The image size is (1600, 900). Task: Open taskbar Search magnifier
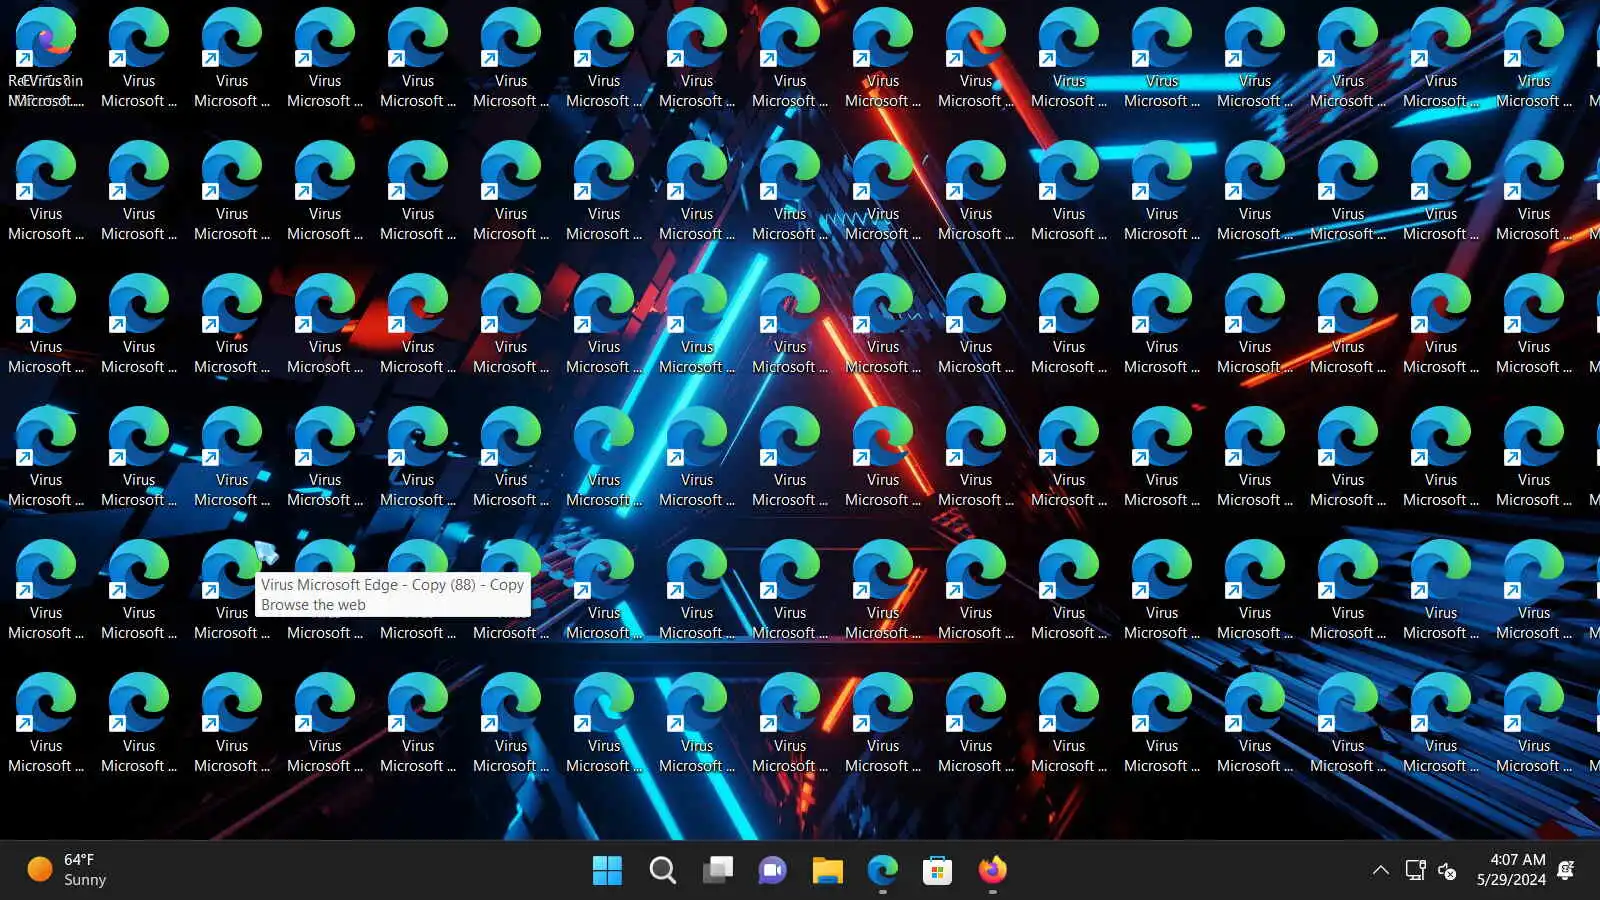(x=662, y=870)
